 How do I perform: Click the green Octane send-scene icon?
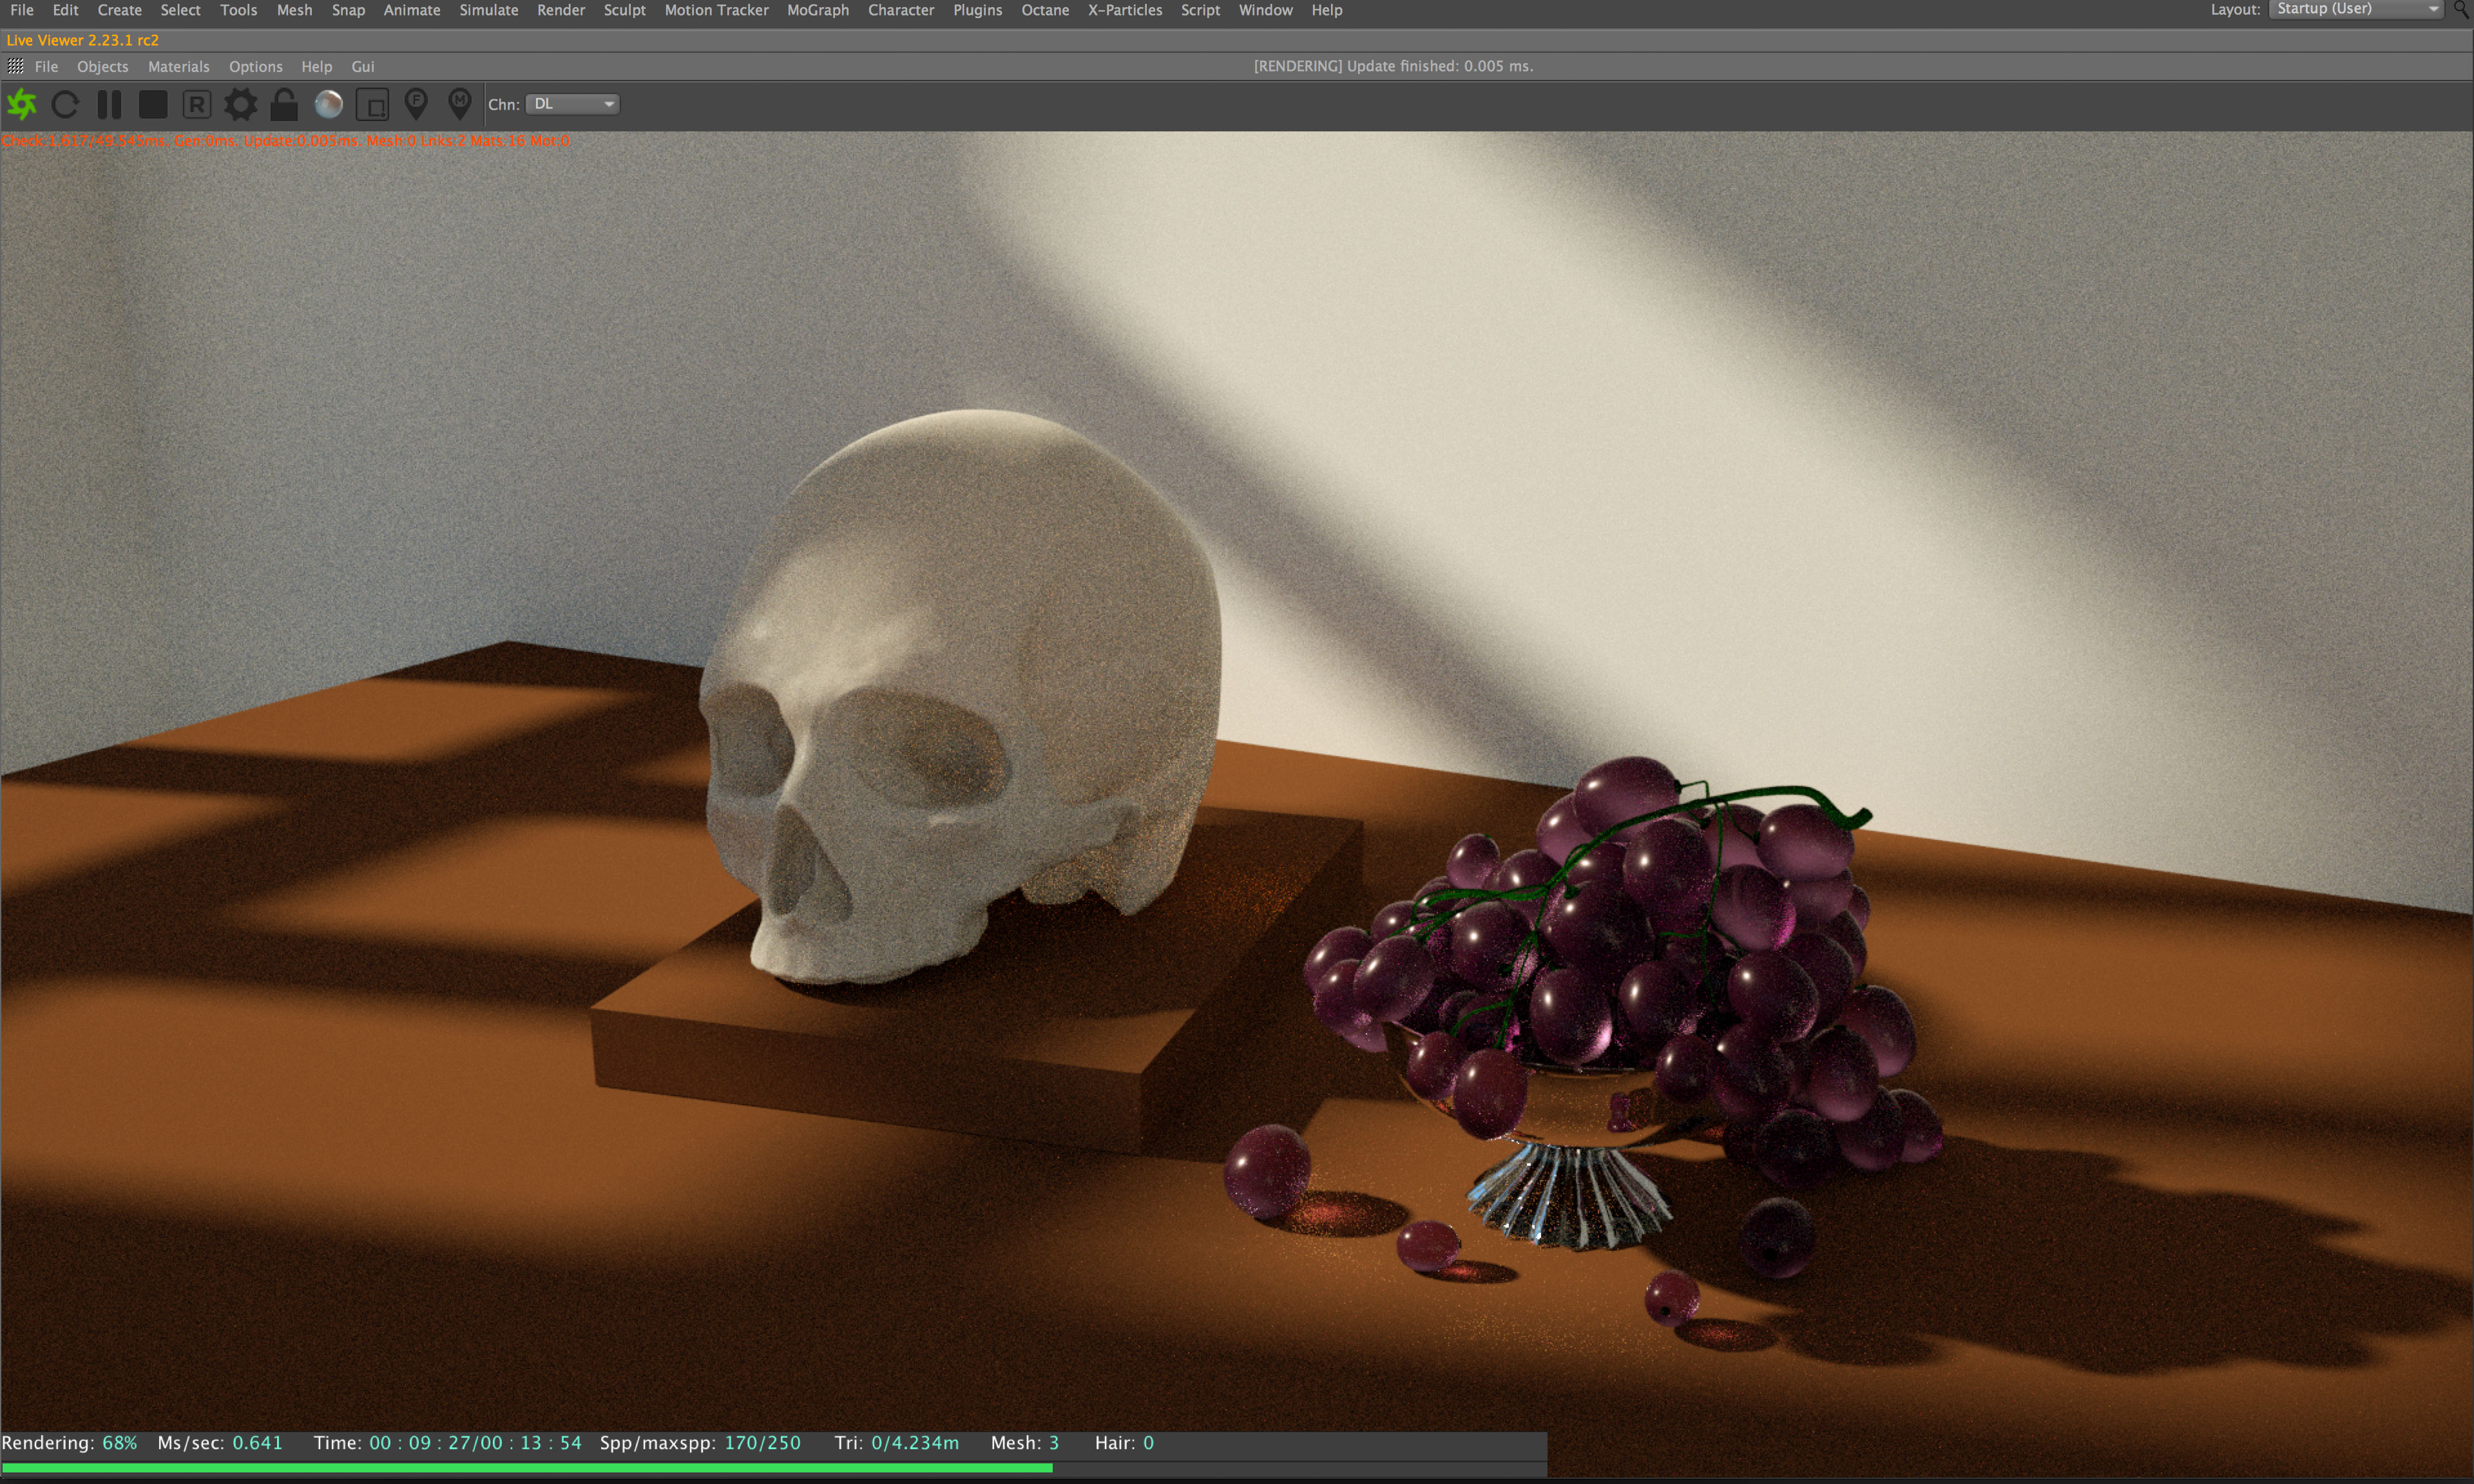coord(22,104)
